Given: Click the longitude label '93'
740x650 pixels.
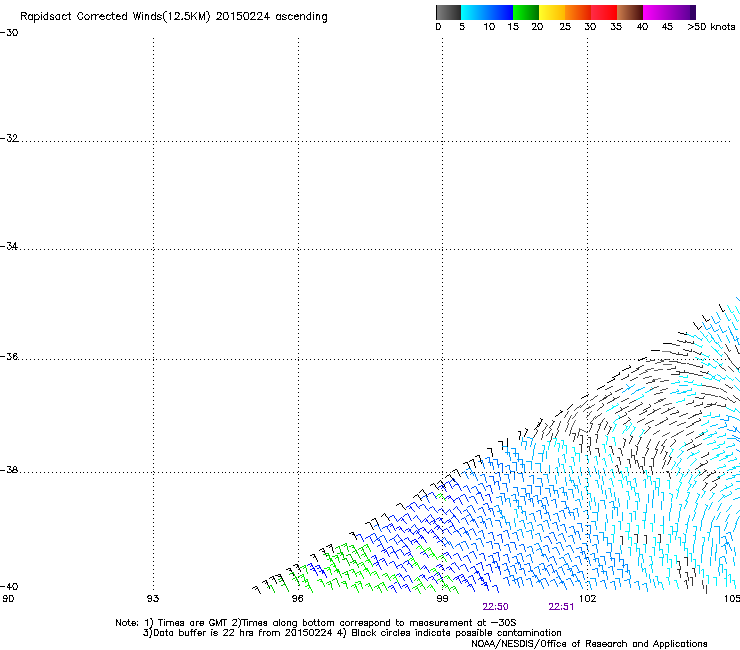Looking at the screenshot, I should (x=153, y=599).
